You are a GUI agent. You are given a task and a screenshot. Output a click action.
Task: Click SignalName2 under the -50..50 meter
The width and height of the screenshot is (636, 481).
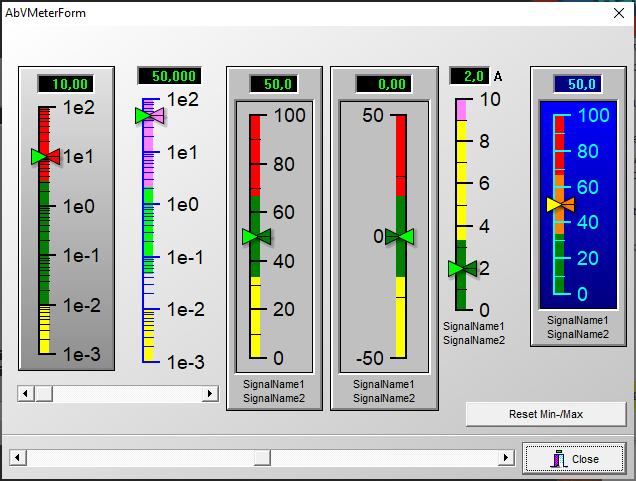point(384,398)
